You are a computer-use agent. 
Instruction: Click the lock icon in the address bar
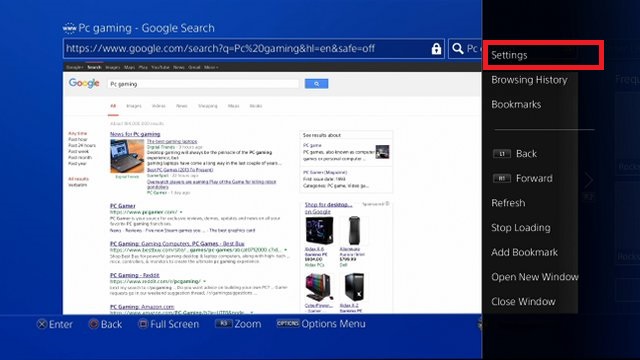tap(436, 49)
